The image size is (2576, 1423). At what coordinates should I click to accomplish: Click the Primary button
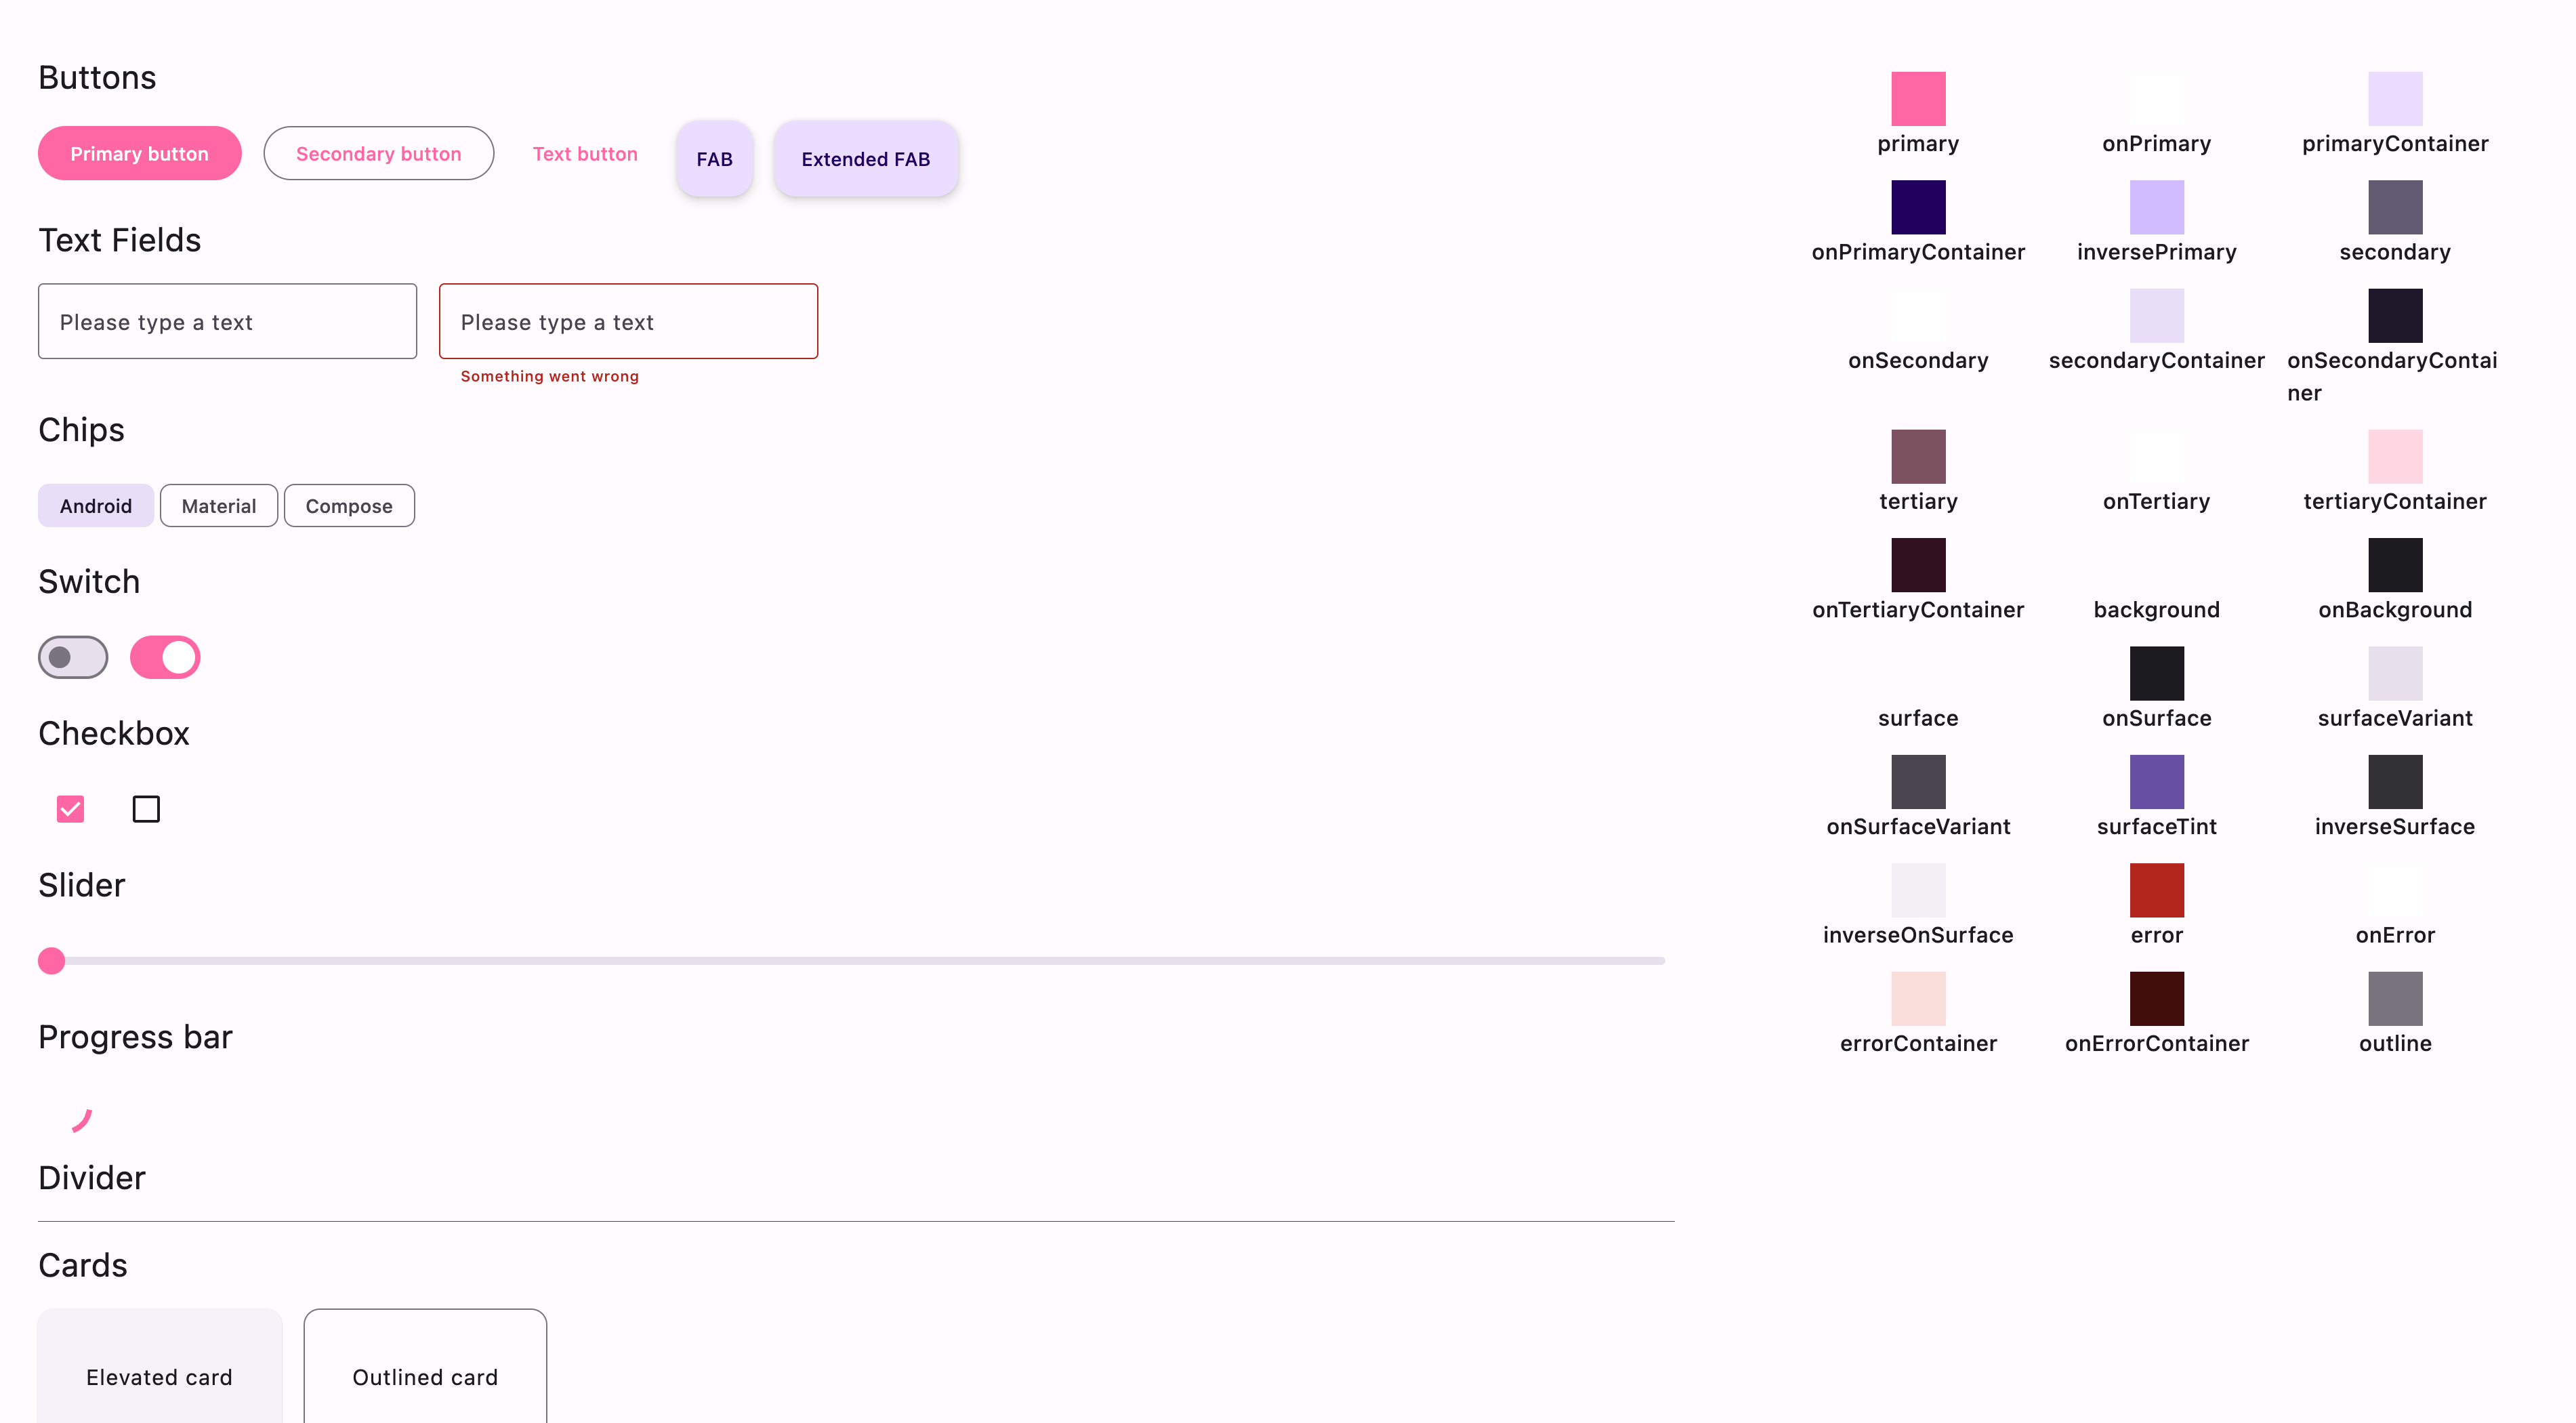pos(139,153)
